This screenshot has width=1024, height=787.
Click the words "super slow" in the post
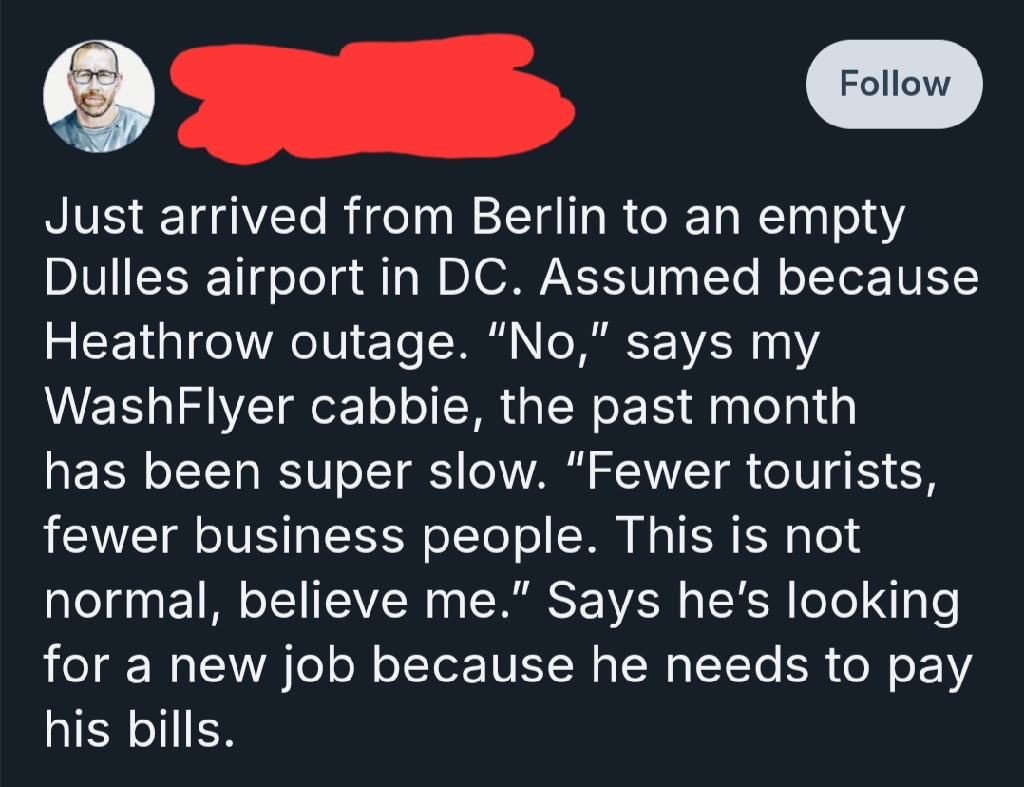coord(413,472)
